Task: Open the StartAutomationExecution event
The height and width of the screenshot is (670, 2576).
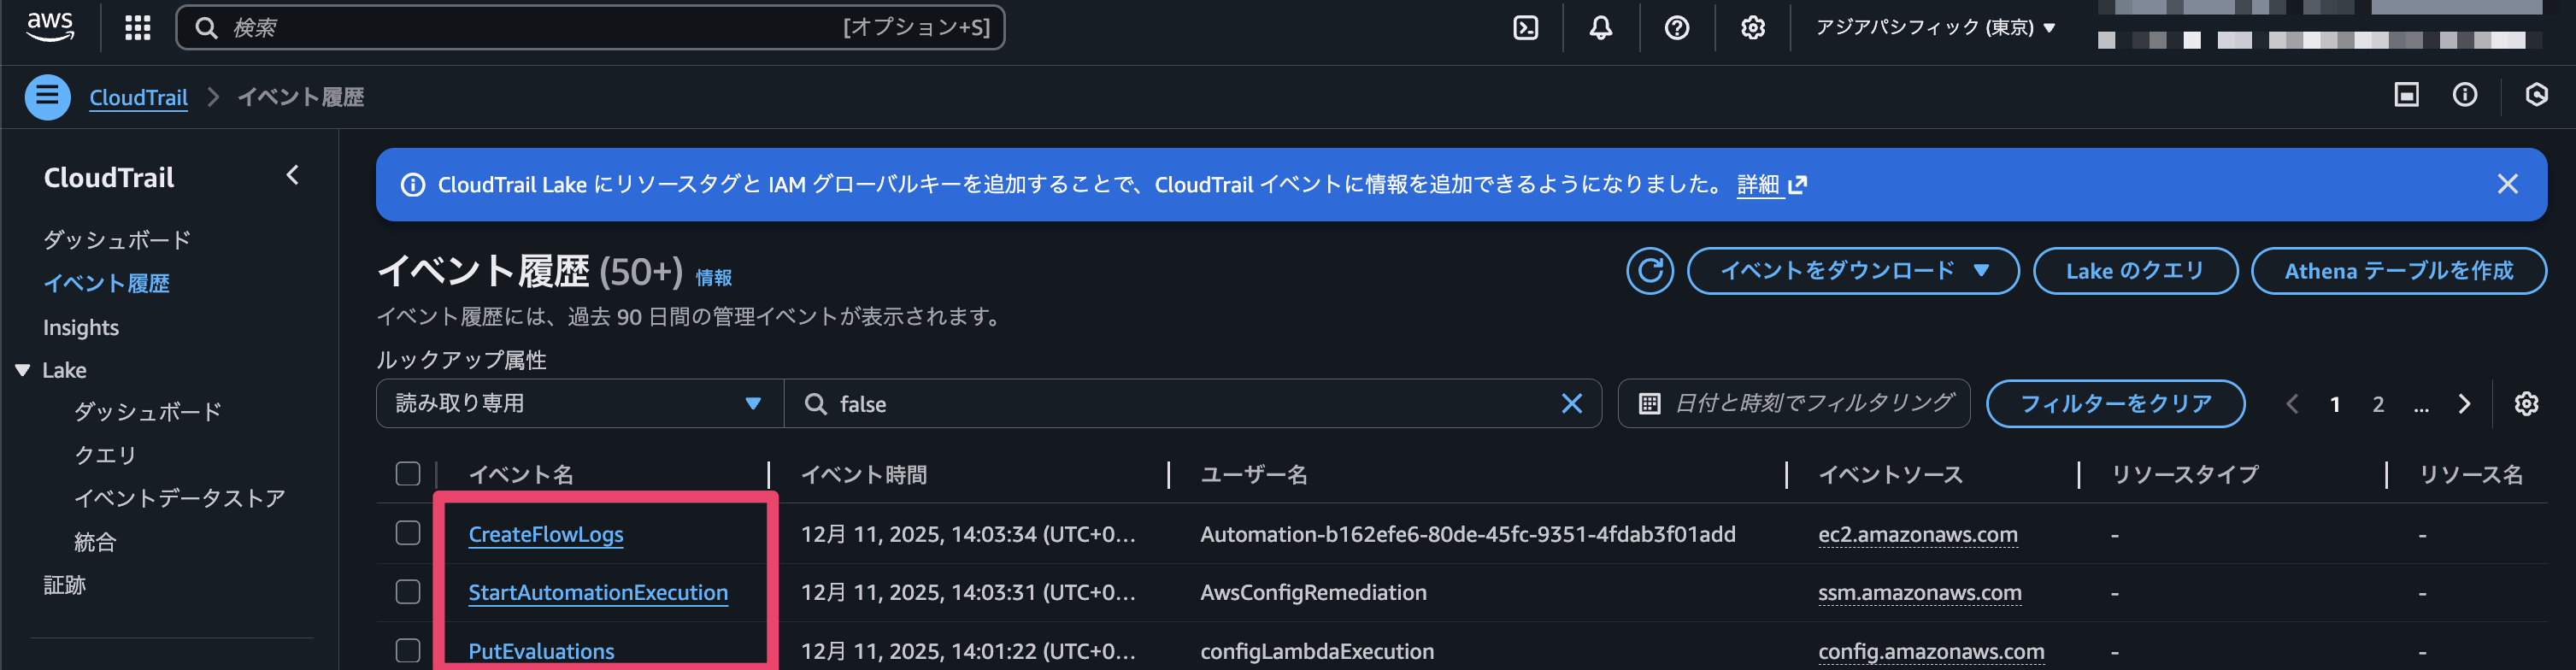Action: (x=598, y=592)
